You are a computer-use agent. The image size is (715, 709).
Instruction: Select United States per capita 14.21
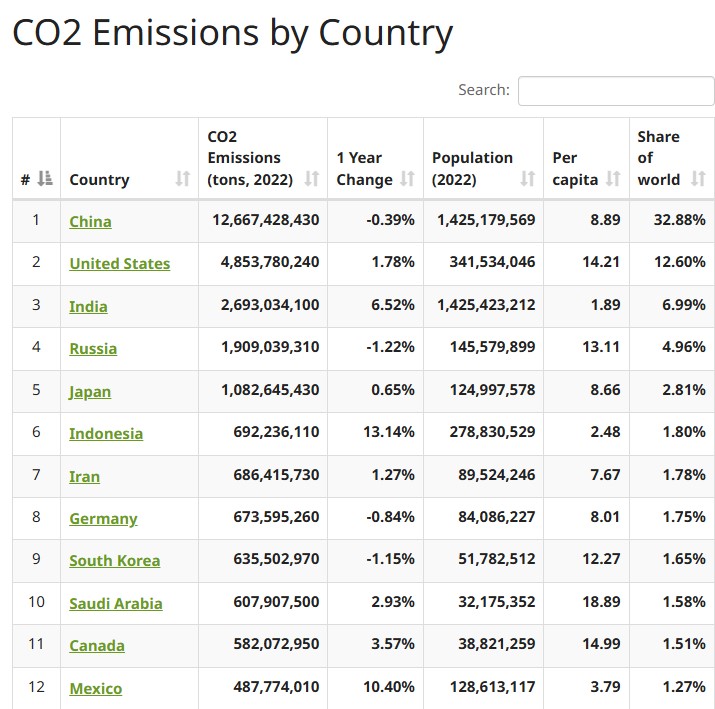pos(601,262)
